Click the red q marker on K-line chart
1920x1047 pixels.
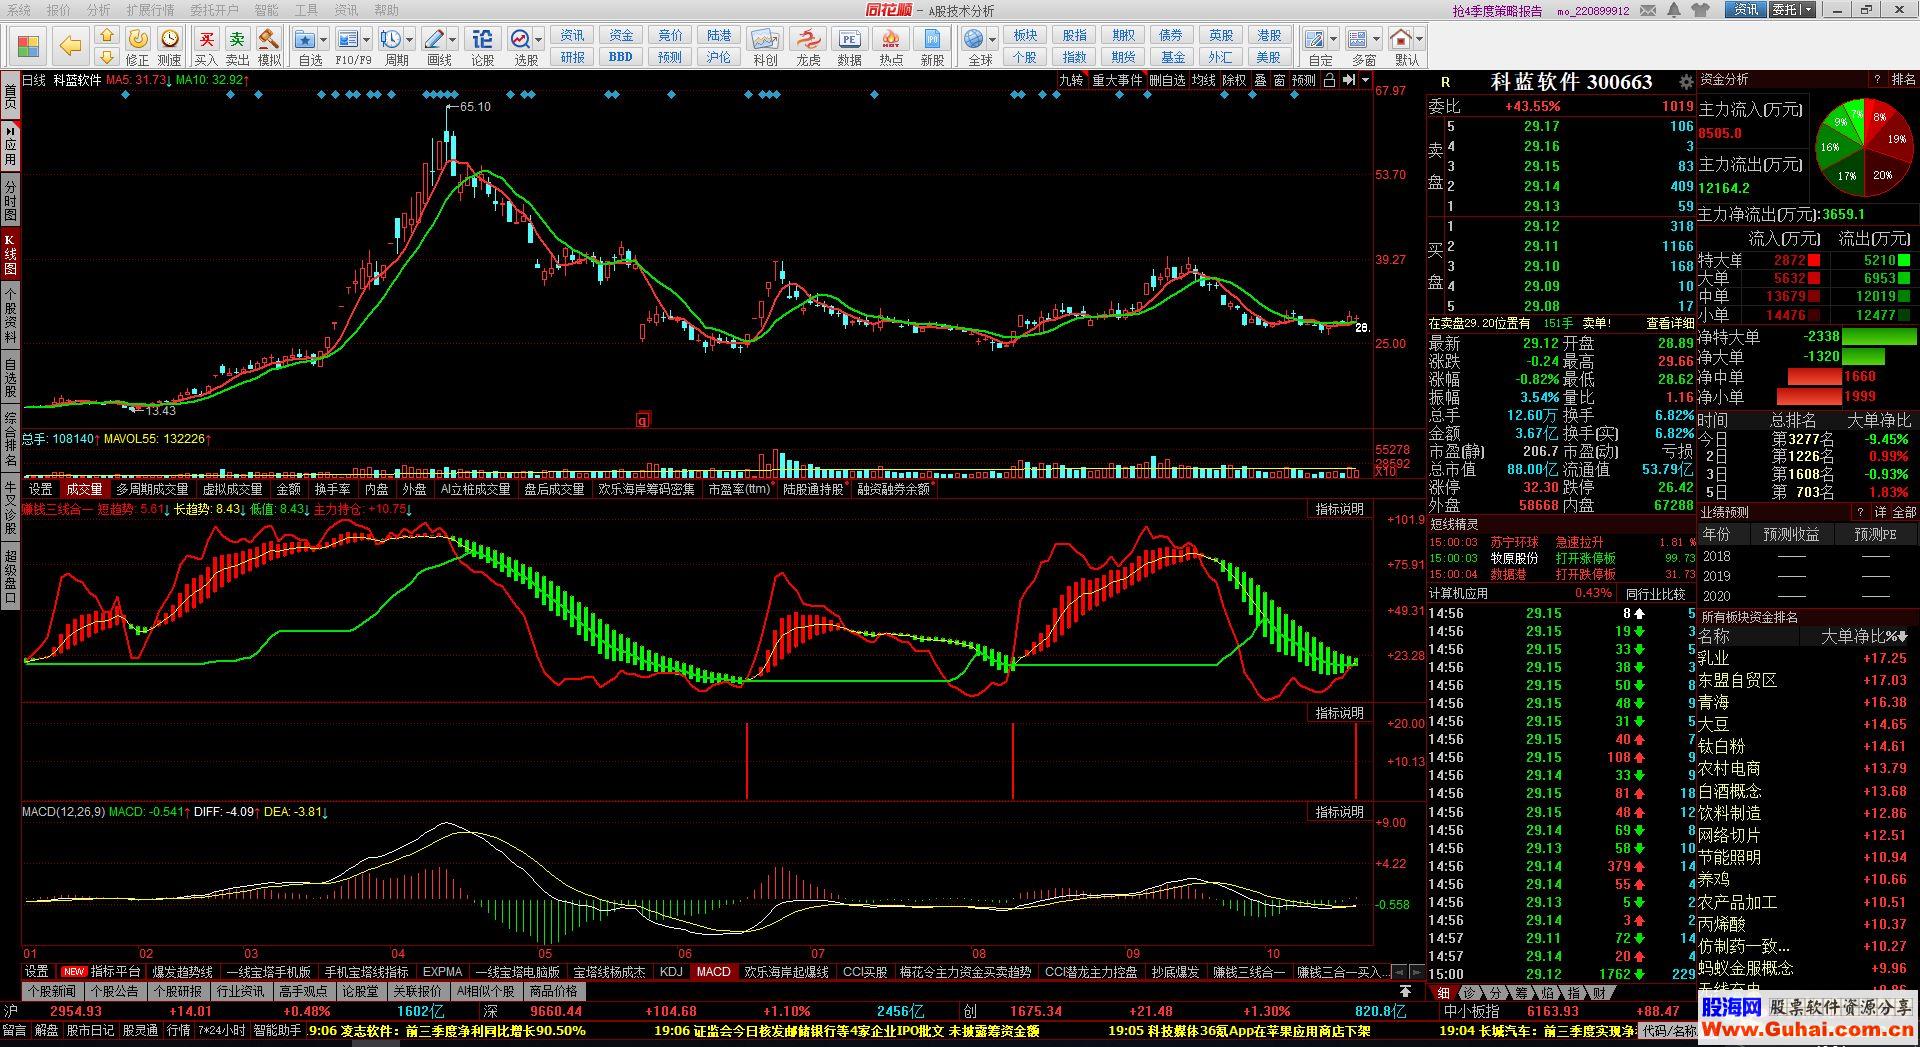pyautogui.click(x=642, y=420)
